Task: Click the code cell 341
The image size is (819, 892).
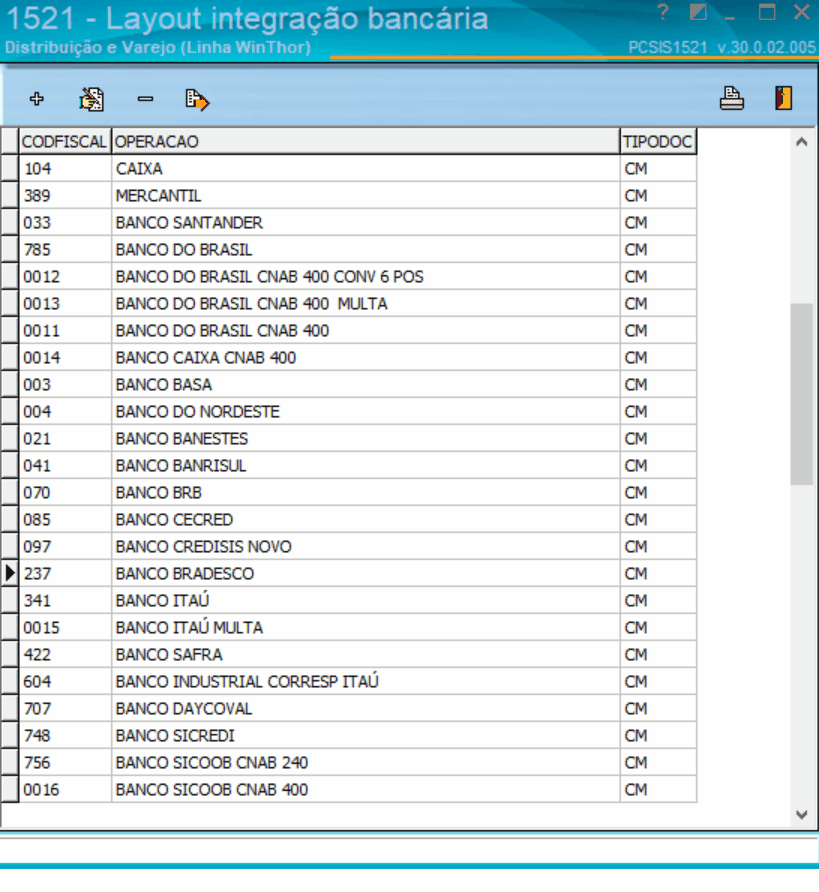Action: 65,601
